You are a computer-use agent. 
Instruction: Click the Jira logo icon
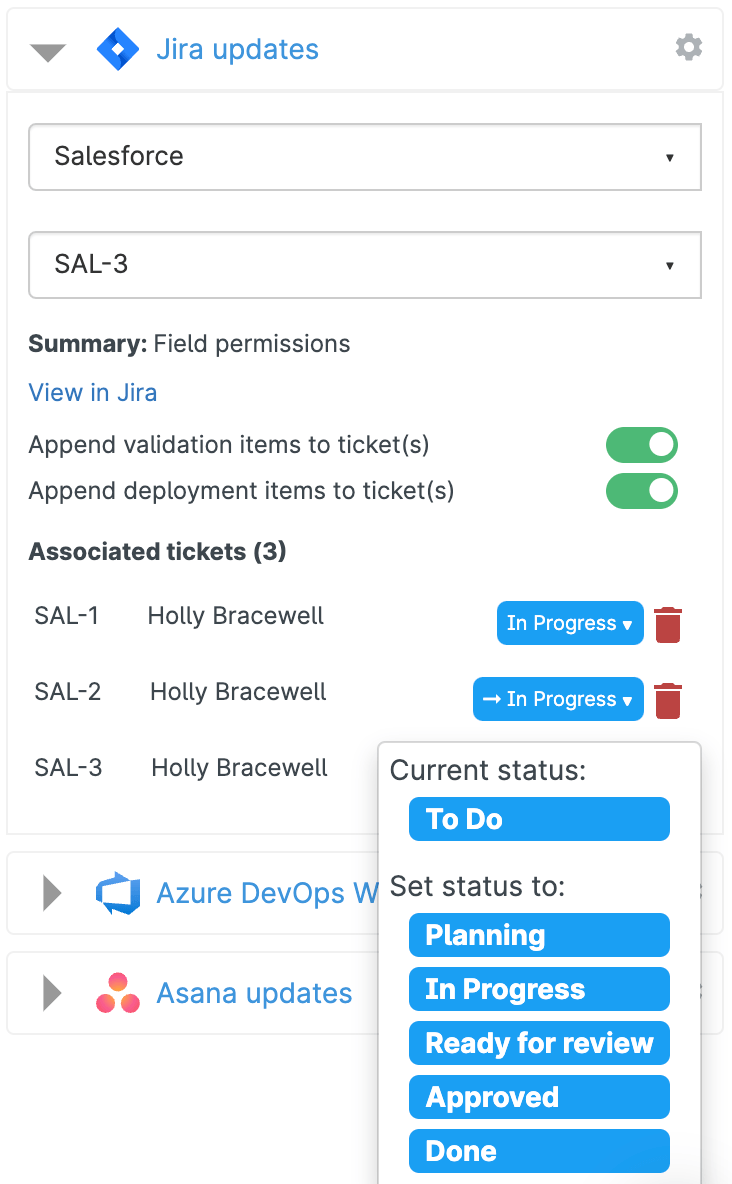117,49
